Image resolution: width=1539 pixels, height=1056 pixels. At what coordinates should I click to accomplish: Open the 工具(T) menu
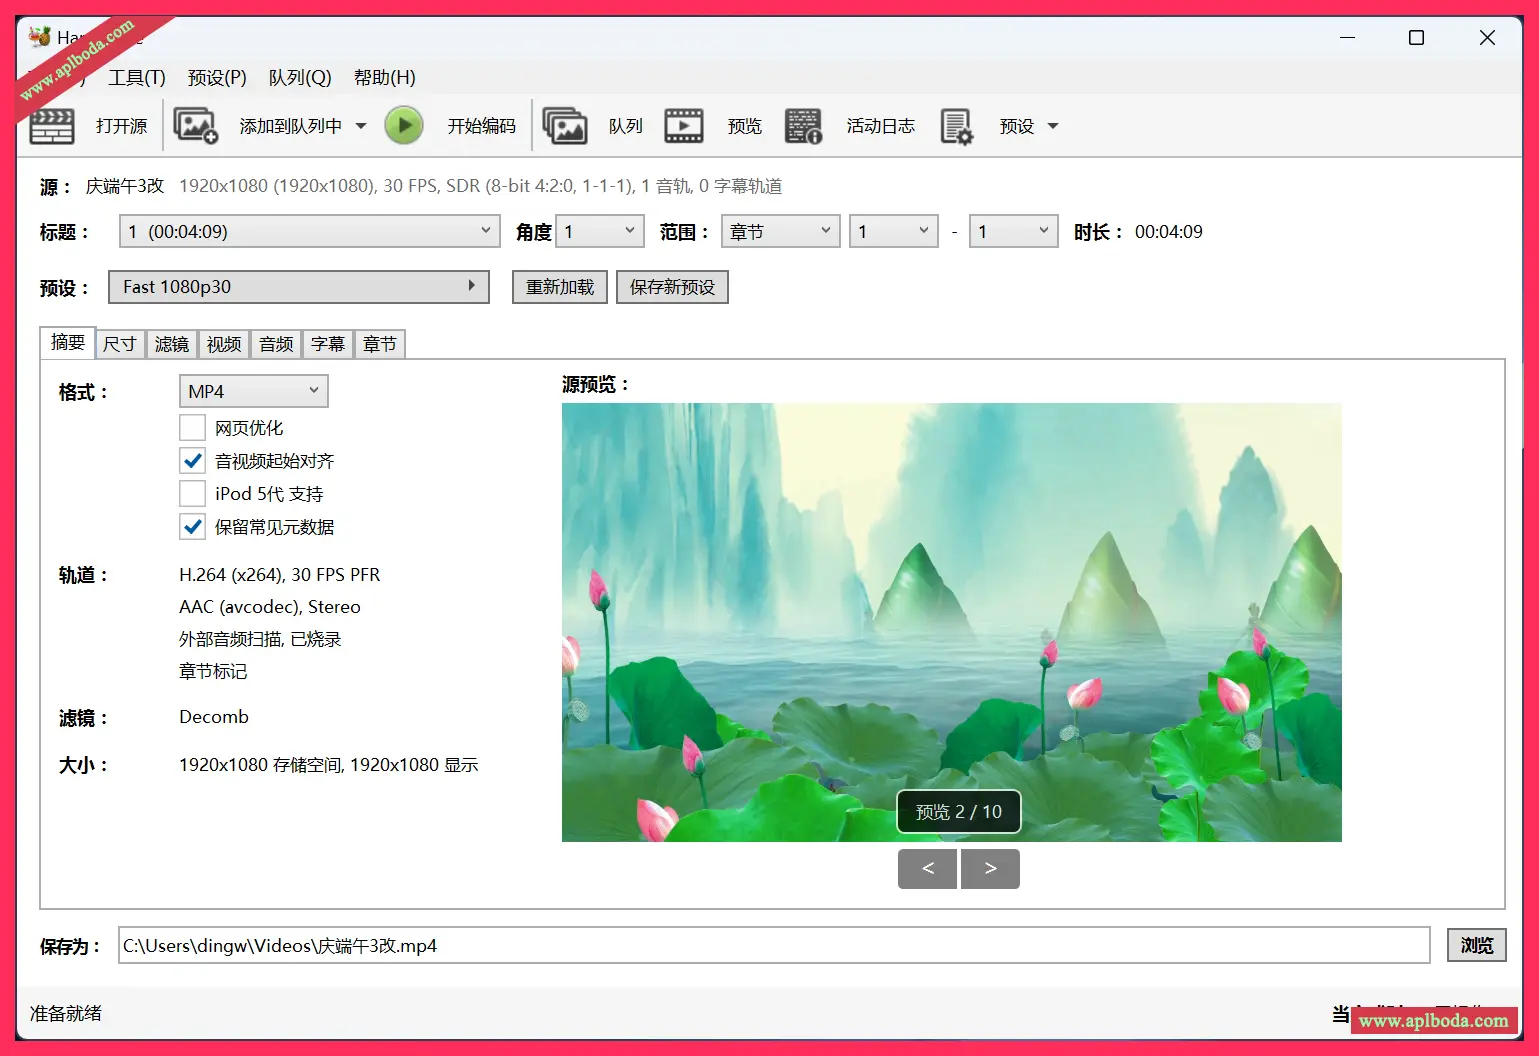coord(137,78)
